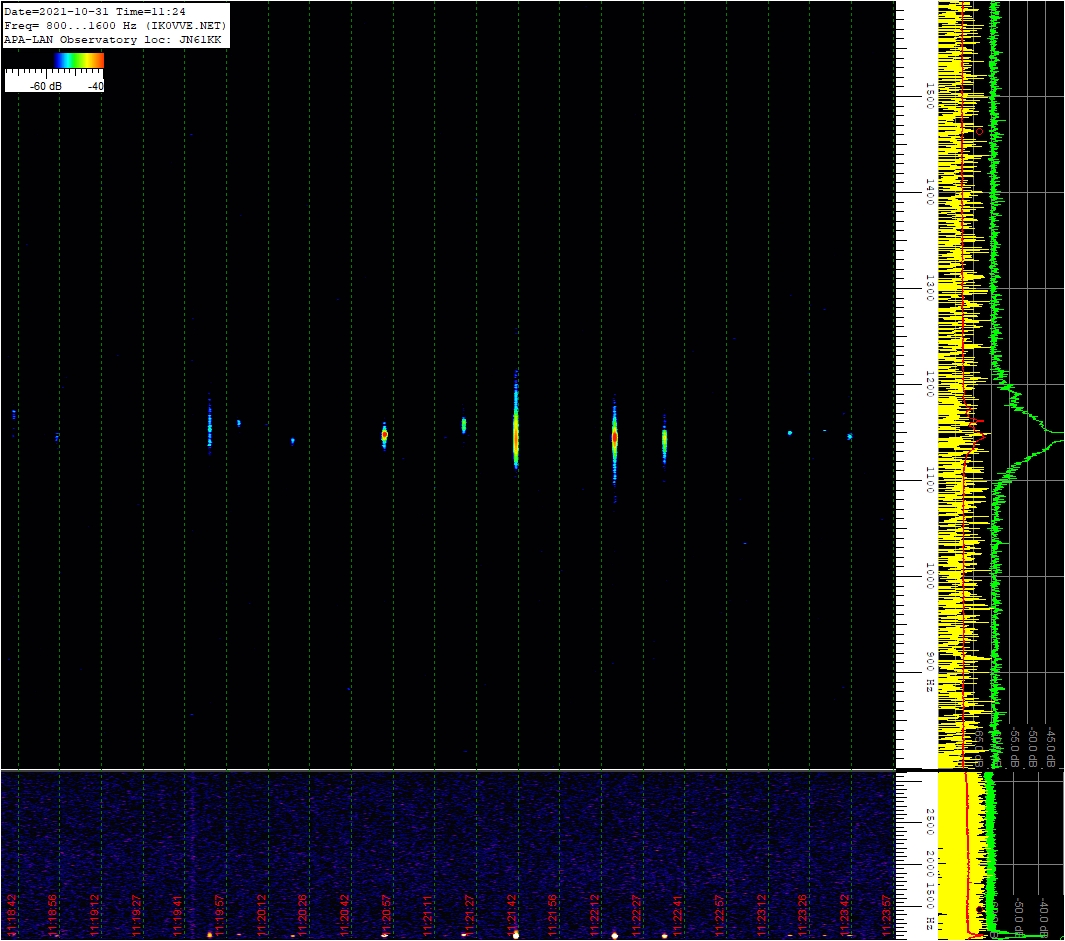Click the 11:20:26 time label
This screenshot has width=1065, height=941.
click(x=303, y=915)
